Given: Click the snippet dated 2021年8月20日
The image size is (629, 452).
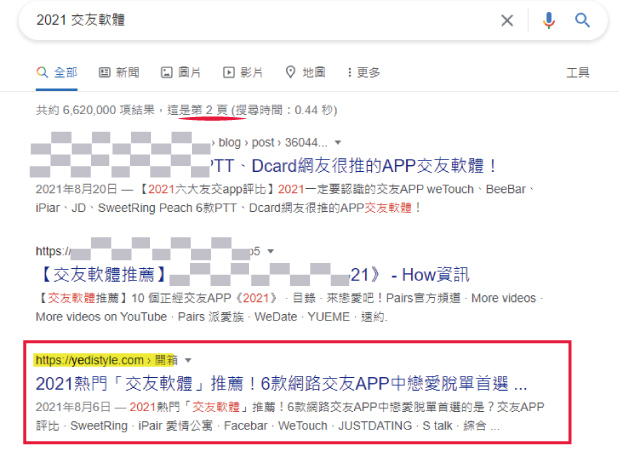Looking at the screenshot, I should [x=285, y=199].
